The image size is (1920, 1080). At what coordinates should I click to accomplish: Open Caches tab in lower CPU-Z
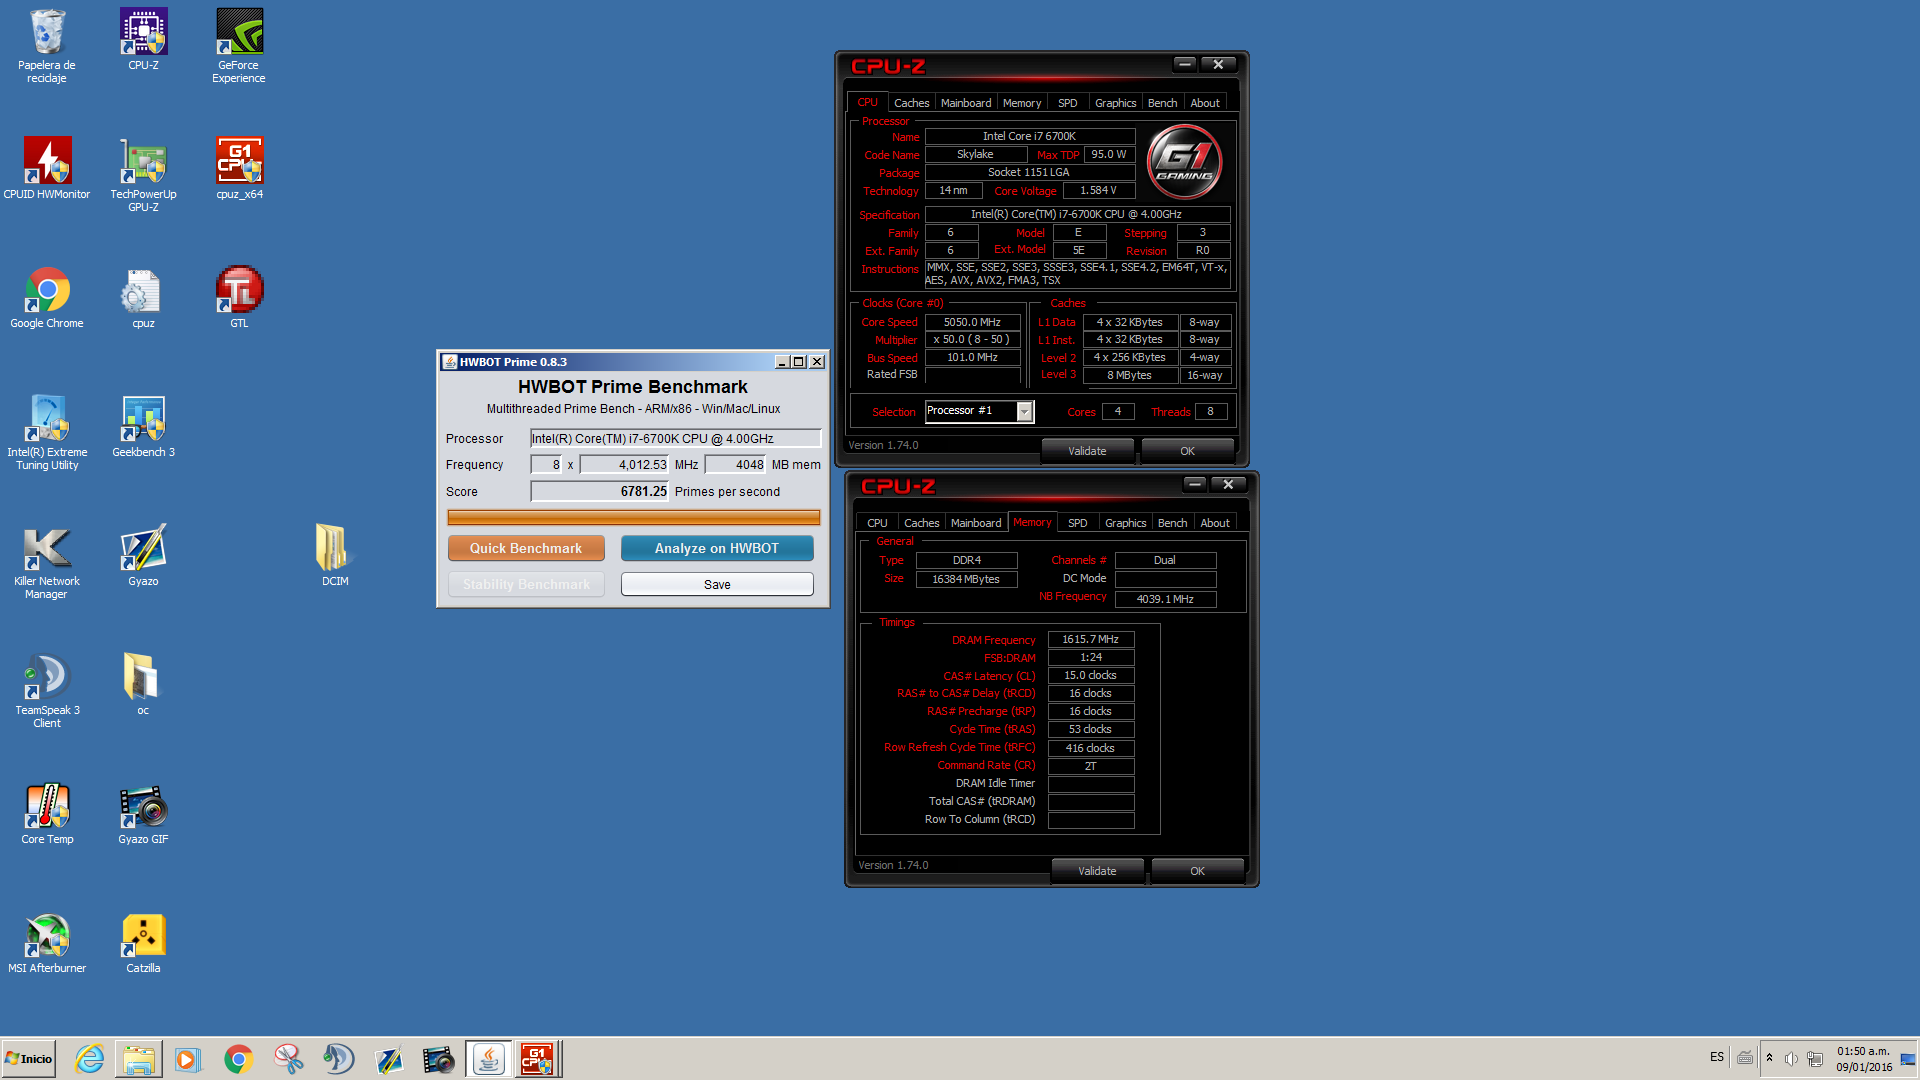pyautogui.click(x=921, y=523)
